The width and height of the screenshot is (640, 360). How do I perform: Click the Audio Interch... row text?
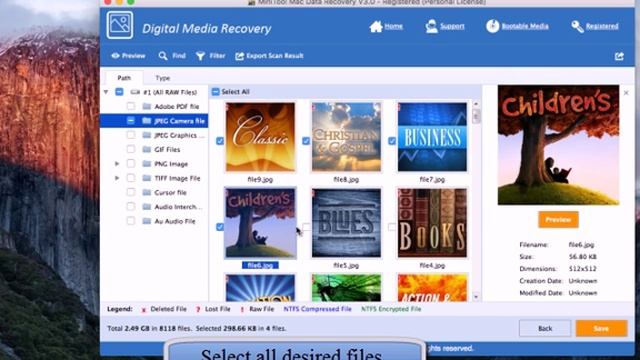click(178, 207)
